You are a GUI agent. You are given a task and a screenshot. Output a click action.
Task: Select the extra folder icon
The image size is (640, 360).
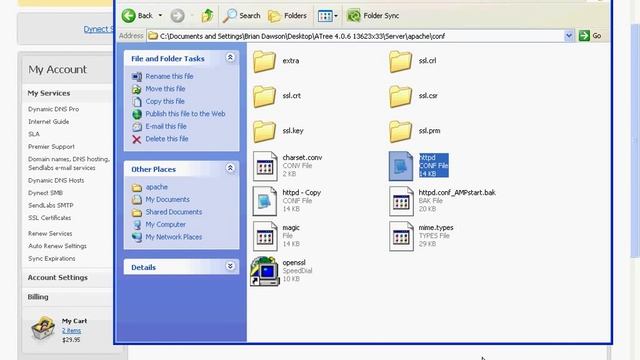coord(264,61)
